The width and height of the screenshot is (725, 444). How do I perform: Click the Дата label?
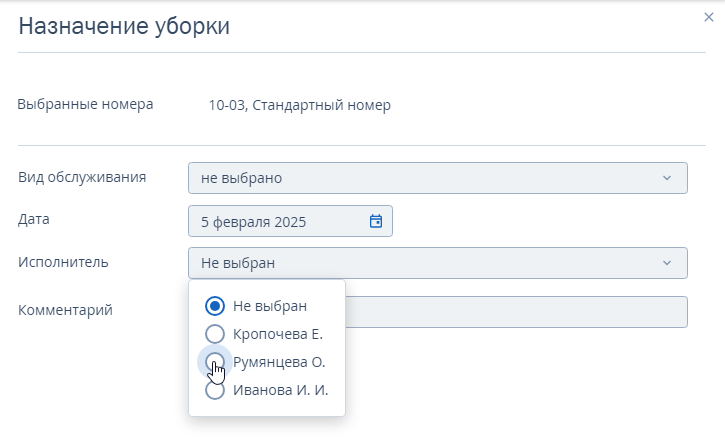tap(34, 219)
